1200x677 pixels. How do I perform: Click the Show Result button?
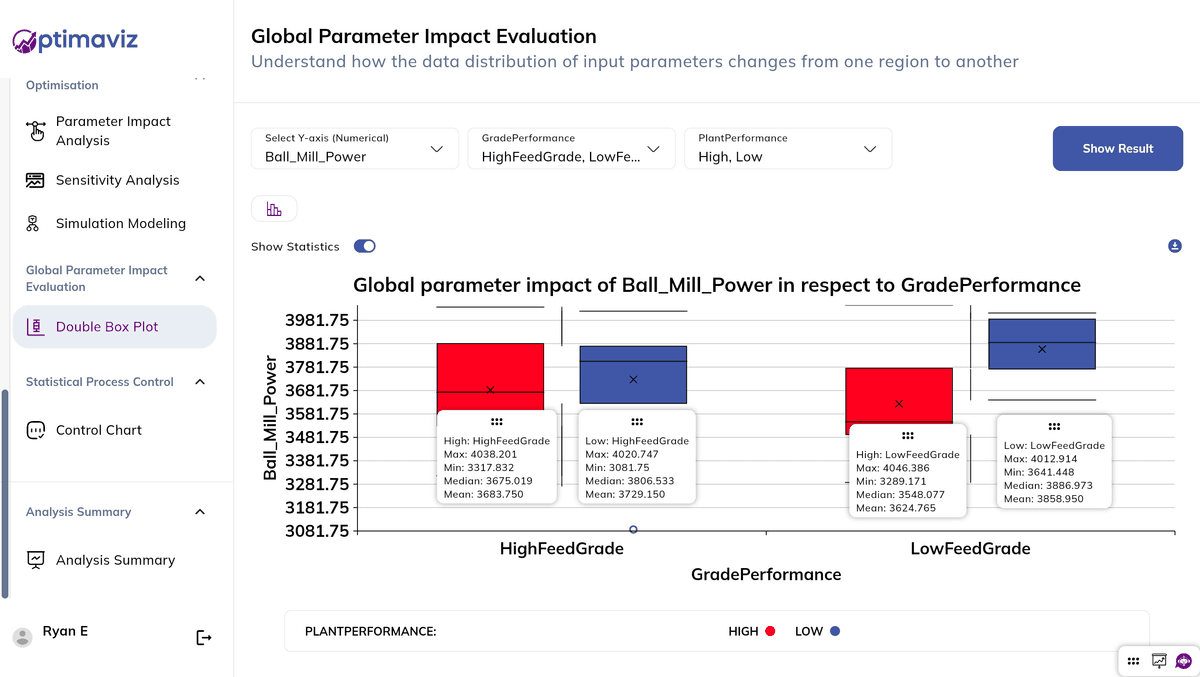pos(1117,148)
